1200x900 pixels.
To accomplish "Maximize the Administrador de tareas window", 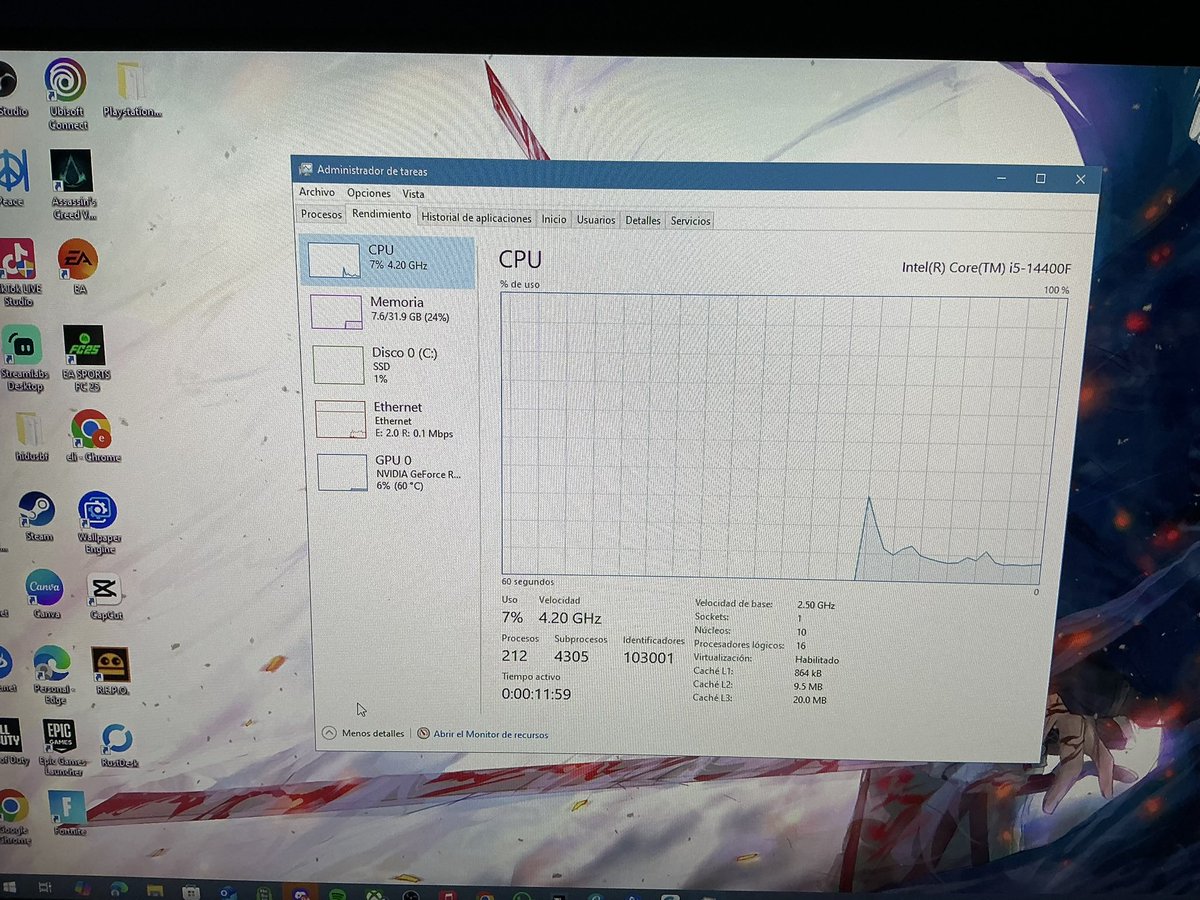I will (x=1040, y=178).
